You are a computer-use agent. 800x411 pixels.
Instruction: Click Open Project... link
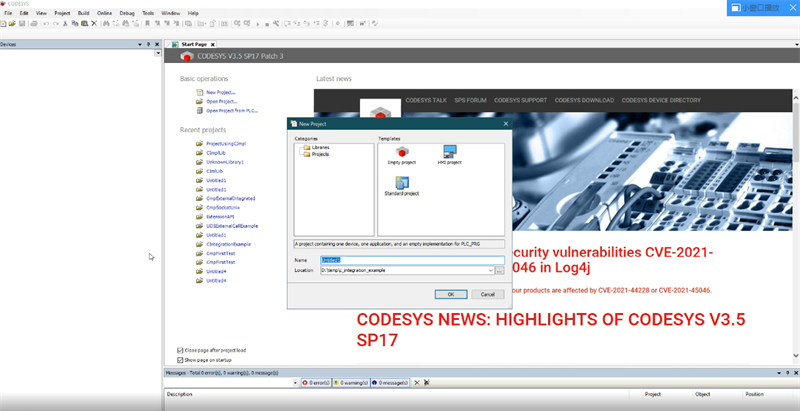221,101
